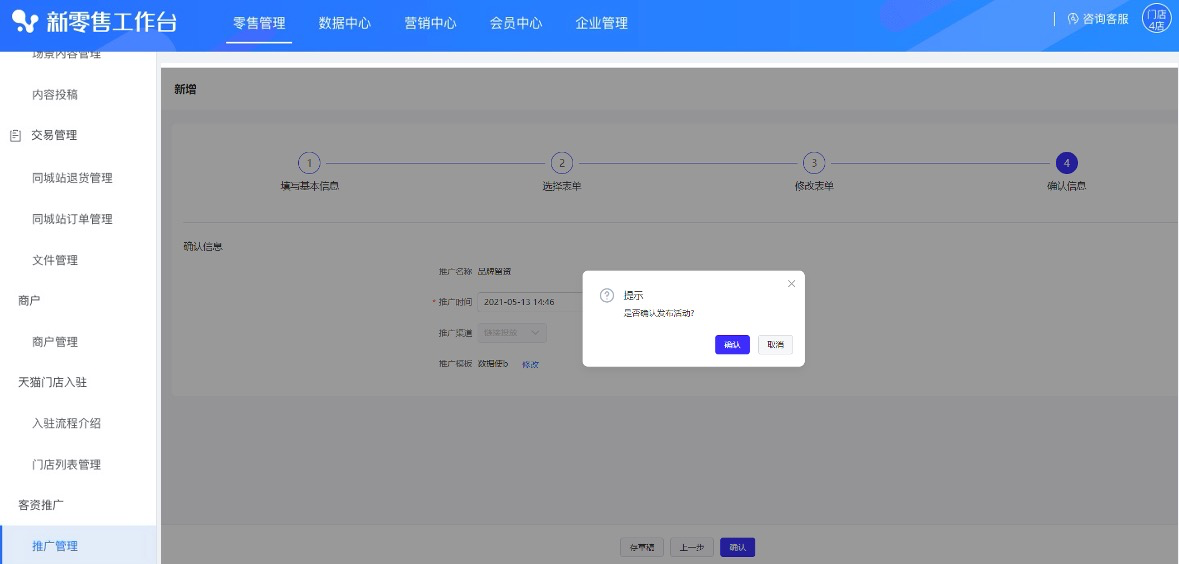The width and height of the screenshot is (1179, 564).
Task: Cancel the 提示 dialog with 取消
Action: 775,344
